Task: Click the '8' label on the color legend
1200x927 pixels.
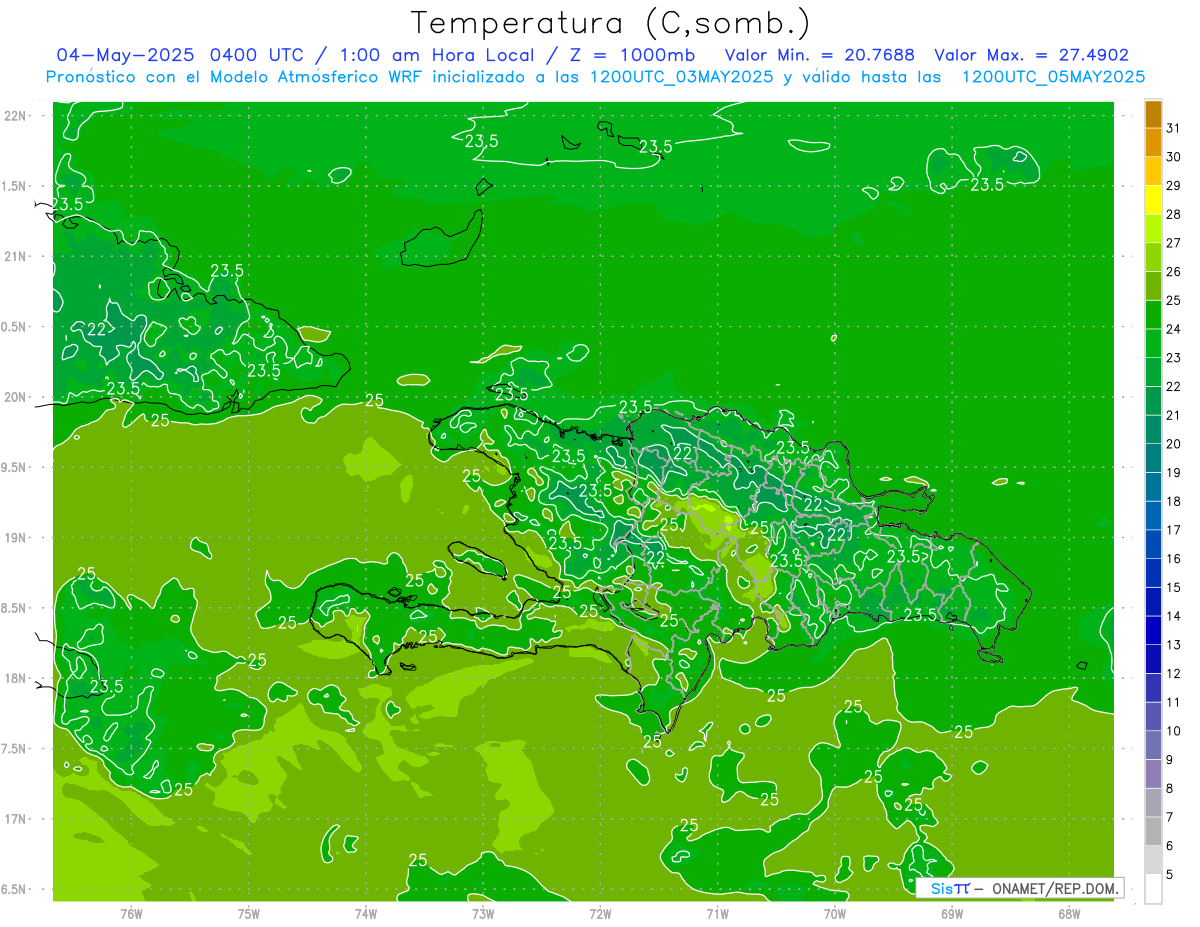Action: click(x=1170, y=788)
